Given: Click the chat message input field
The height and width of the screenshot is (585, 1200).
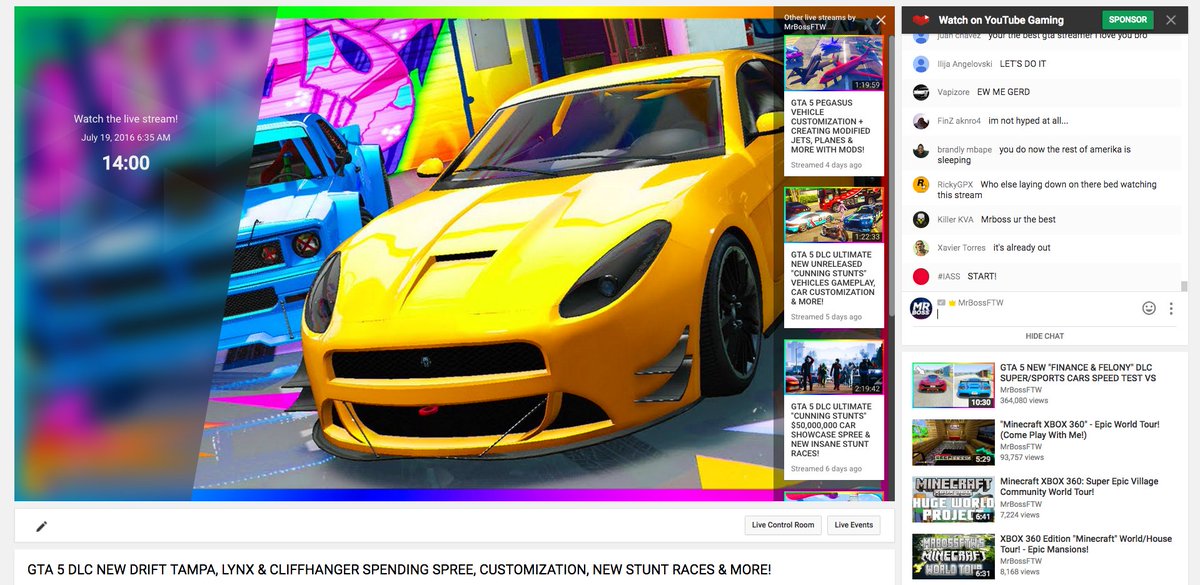Looking at the screenshot, I should 1035,315.
